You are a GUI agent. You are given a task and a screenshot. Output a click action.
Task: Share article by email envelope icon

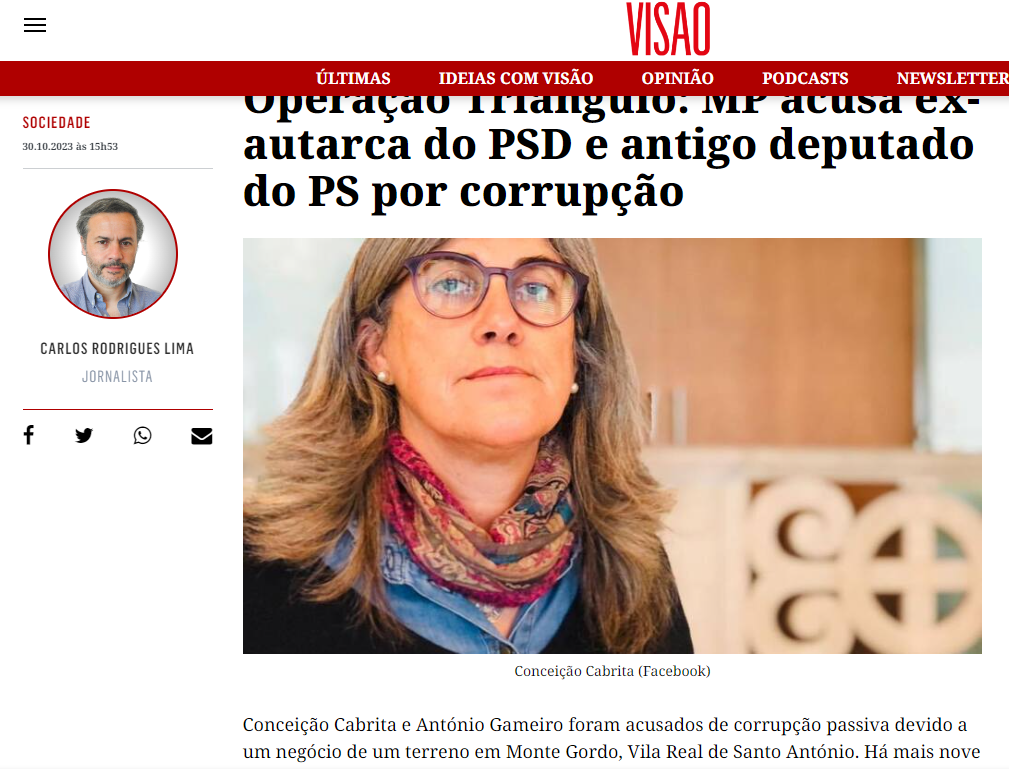tap(201, 436)
